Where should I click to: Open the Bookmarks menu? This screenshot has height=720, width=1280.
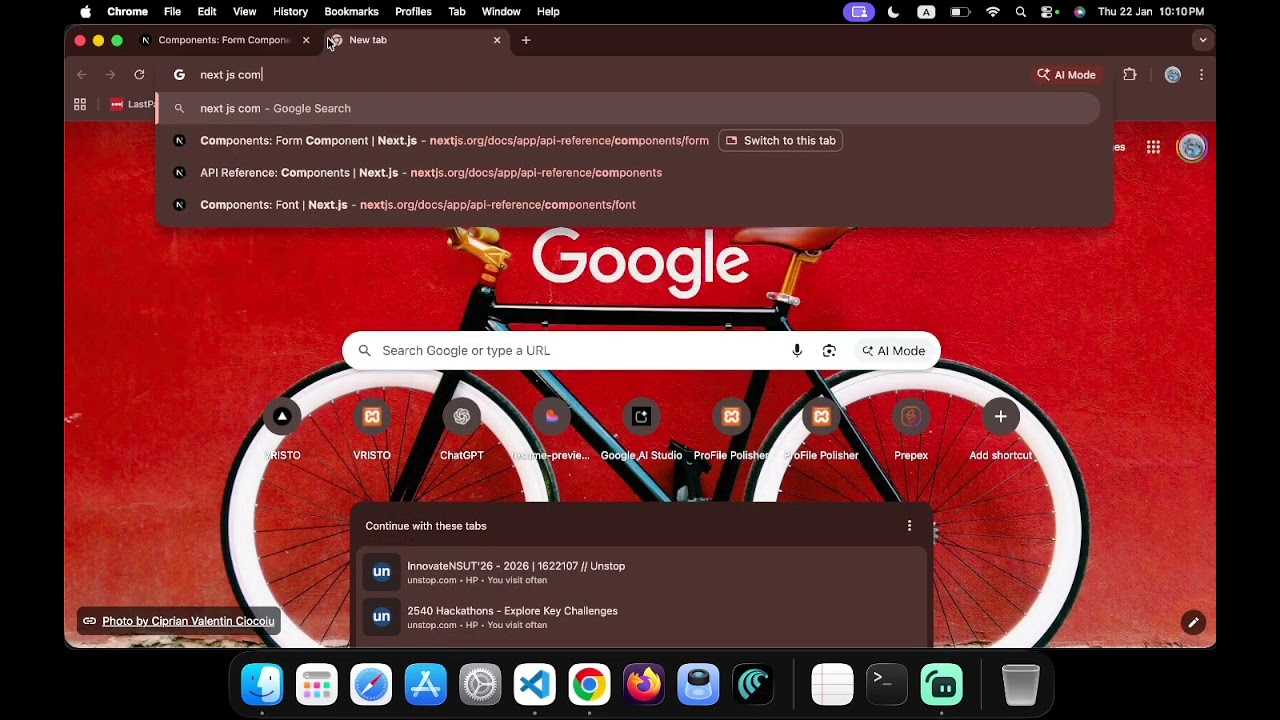(x=351, y=12)
